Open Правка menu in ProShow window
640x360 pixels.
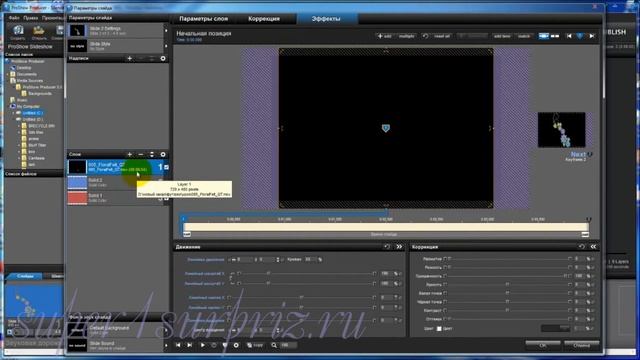(30, 18)
